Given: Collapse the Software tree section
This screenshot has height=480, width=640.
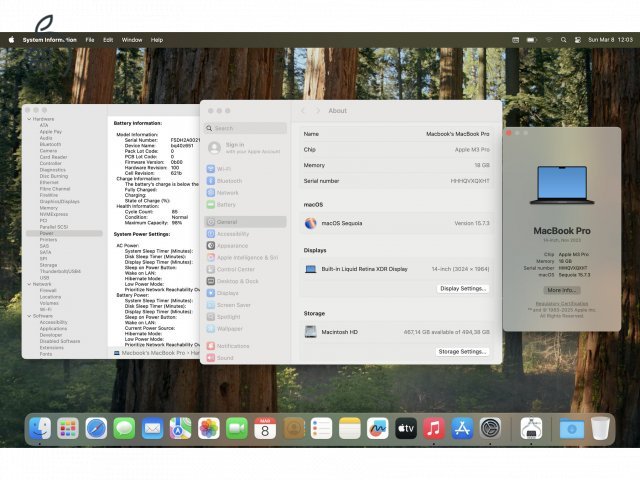Looking at the screenshot, I should pyautogui.click(x=29, y=316).
